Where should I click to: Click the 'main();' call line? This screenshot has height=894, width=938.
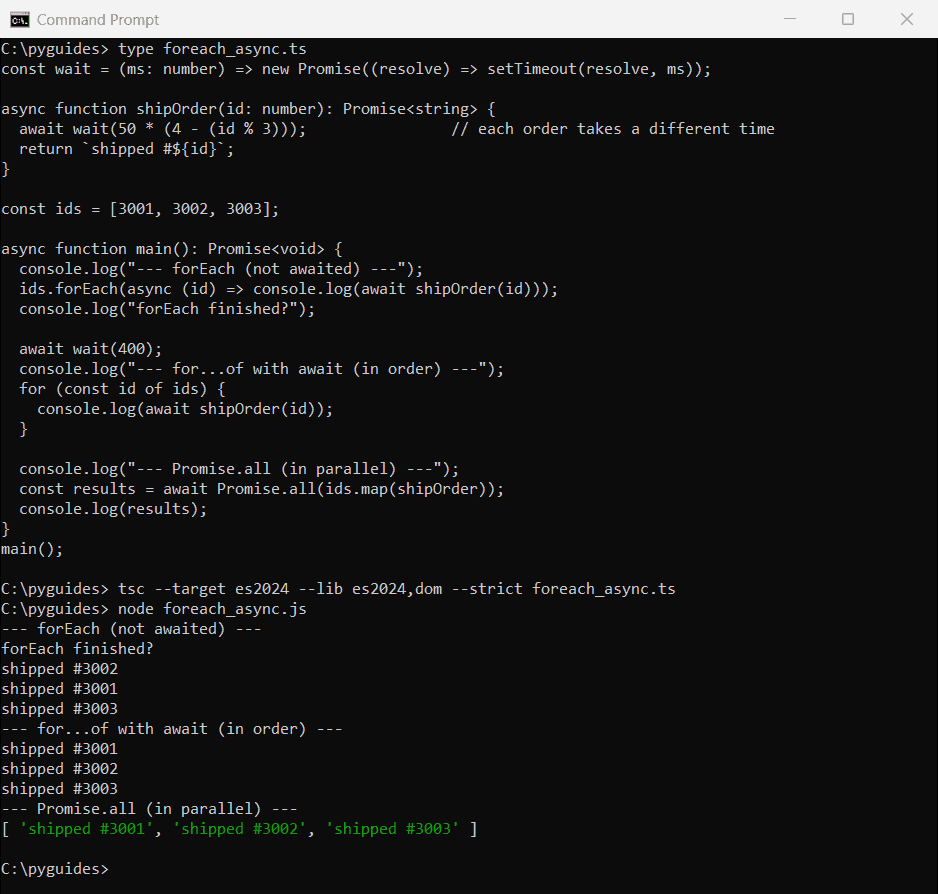pos(32,549)
